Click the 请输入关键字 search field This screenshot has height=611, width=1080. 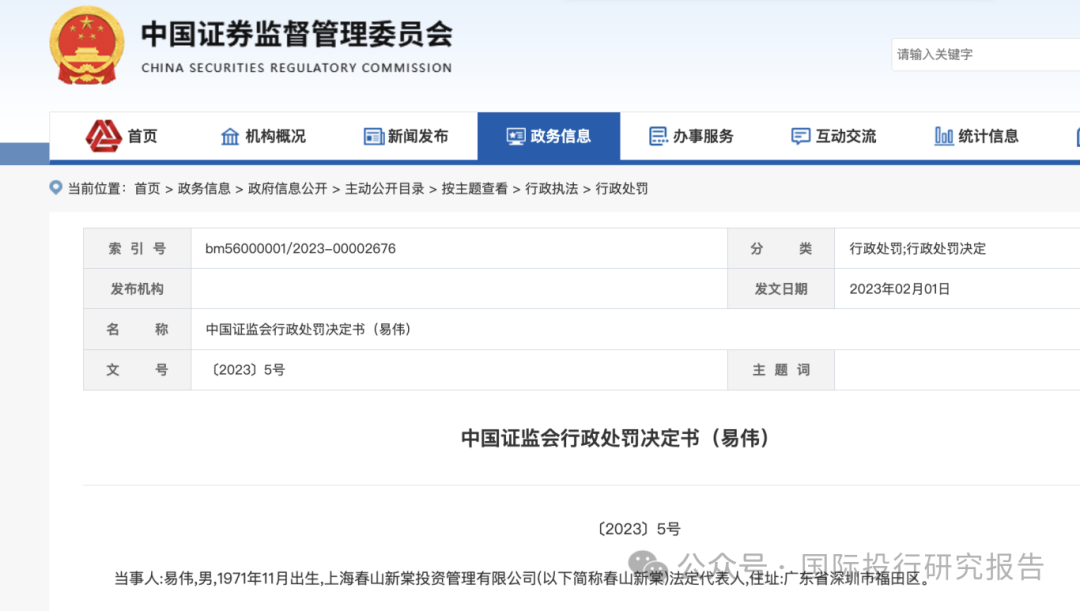tap(986, 54)
